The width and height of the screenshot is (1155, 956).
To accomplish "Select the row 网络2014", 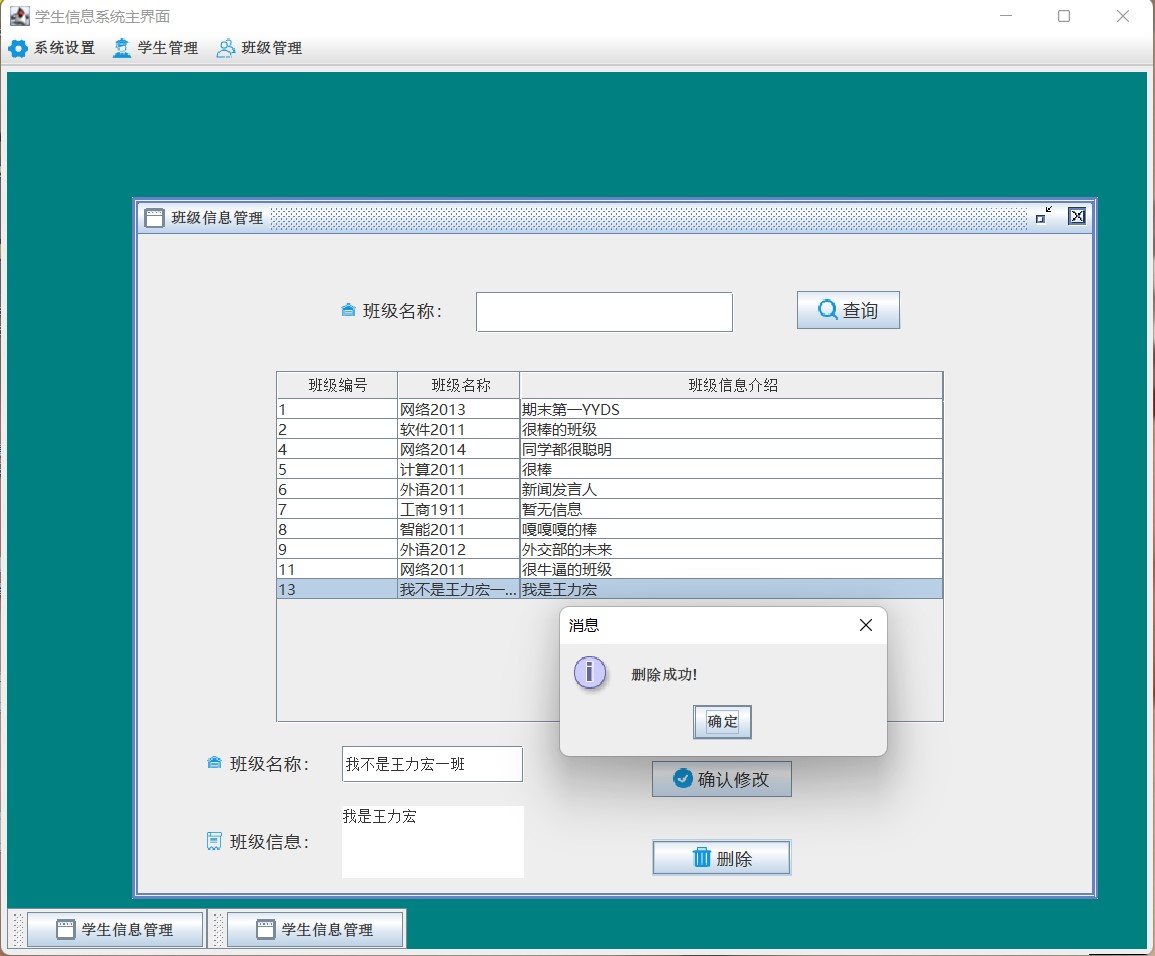I will (x=609, y=449).
